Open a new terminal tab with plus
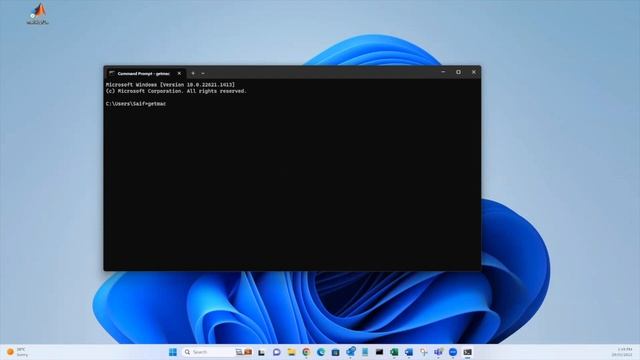Image resolution: width=640 pixels, height=360 pixels. click(193, 73)
